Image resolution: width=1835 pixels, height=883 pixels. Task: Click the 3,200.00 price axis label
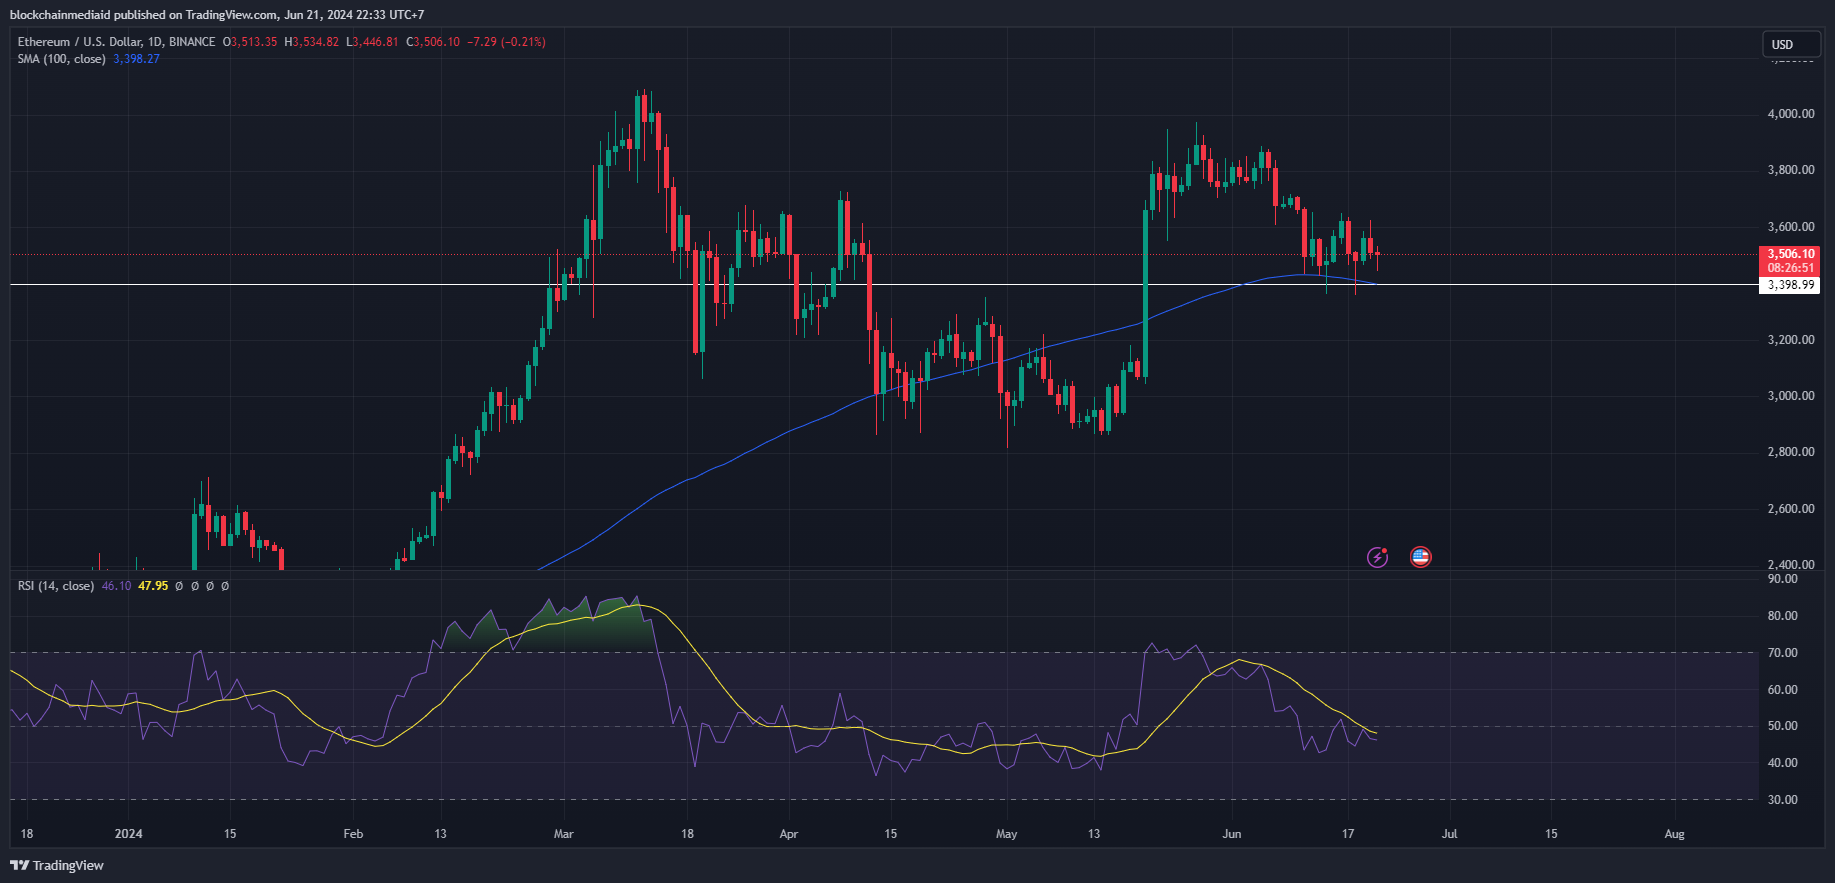[x=1791, y=340]
